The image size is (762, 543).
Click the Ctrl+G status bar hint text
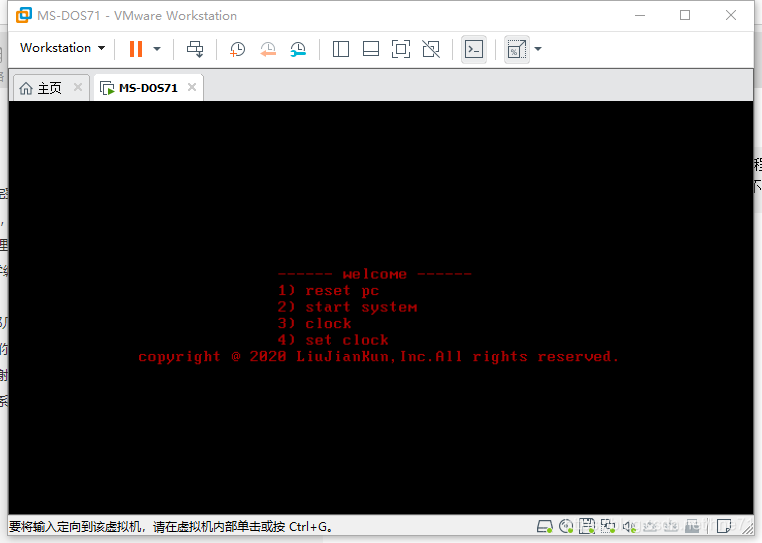171,526
